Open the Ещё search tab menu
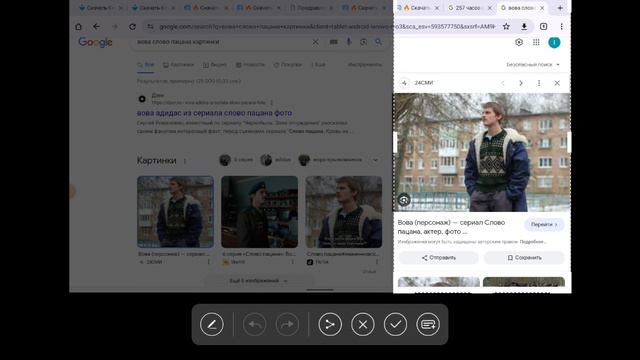This screenshot has width=640, height=360. click(318, 65)
